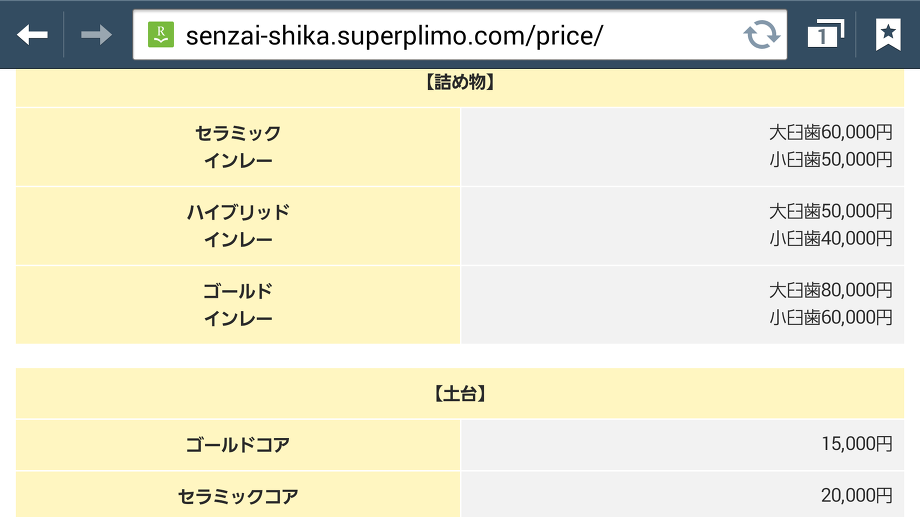The height and width of the screenshot is (517, 920).
Task: Select the ゴールド インレー row label
Action: (x=238, y=304)
